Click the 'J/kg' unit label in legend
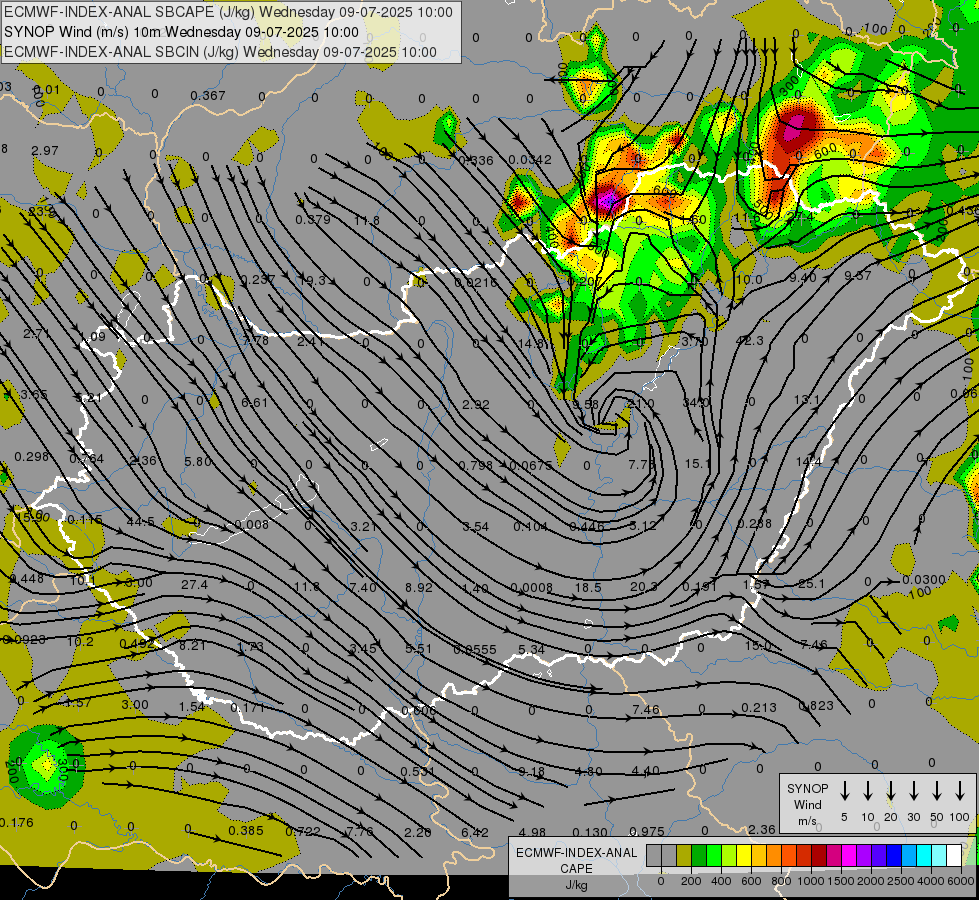Image resolution: width=979 pixels, height=900 pixels. [x=576, y=885]
